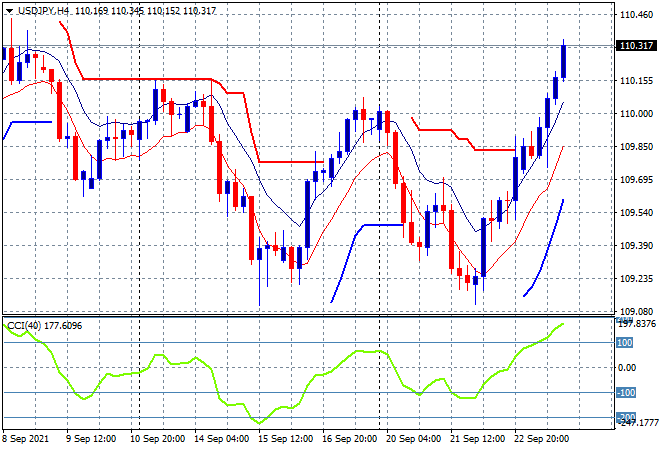Select the latest blue candle at 110.317
660x450 pixels.
[564, 61]
